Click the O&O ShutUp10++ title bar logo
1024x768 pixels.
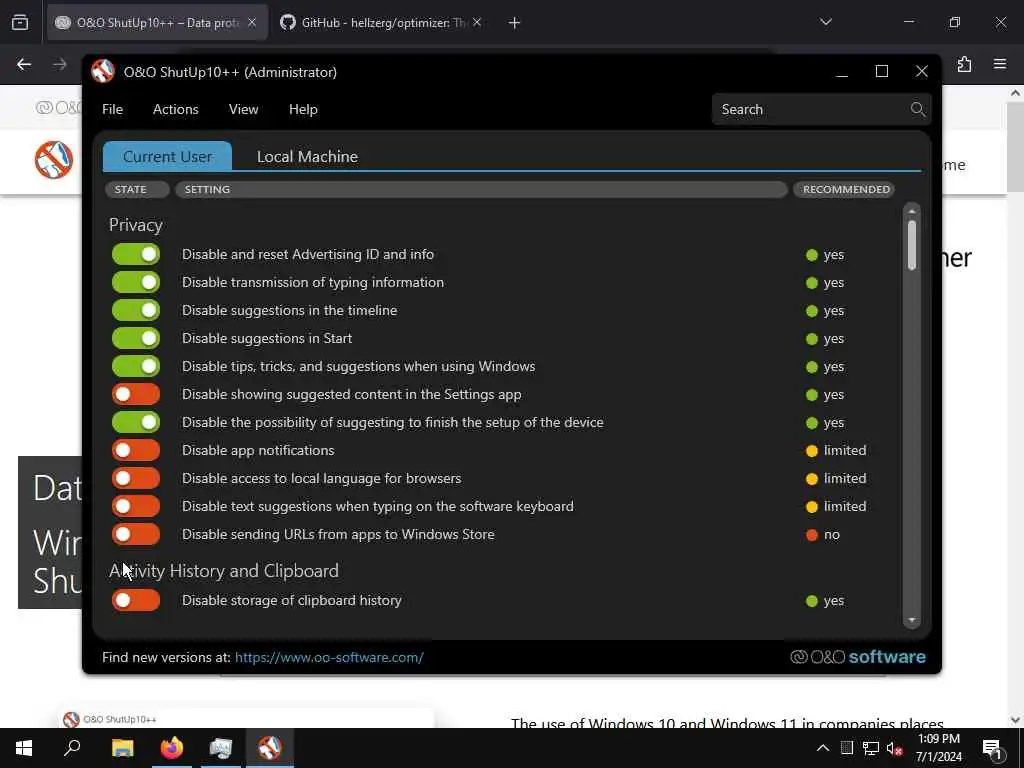click(103, 71)
